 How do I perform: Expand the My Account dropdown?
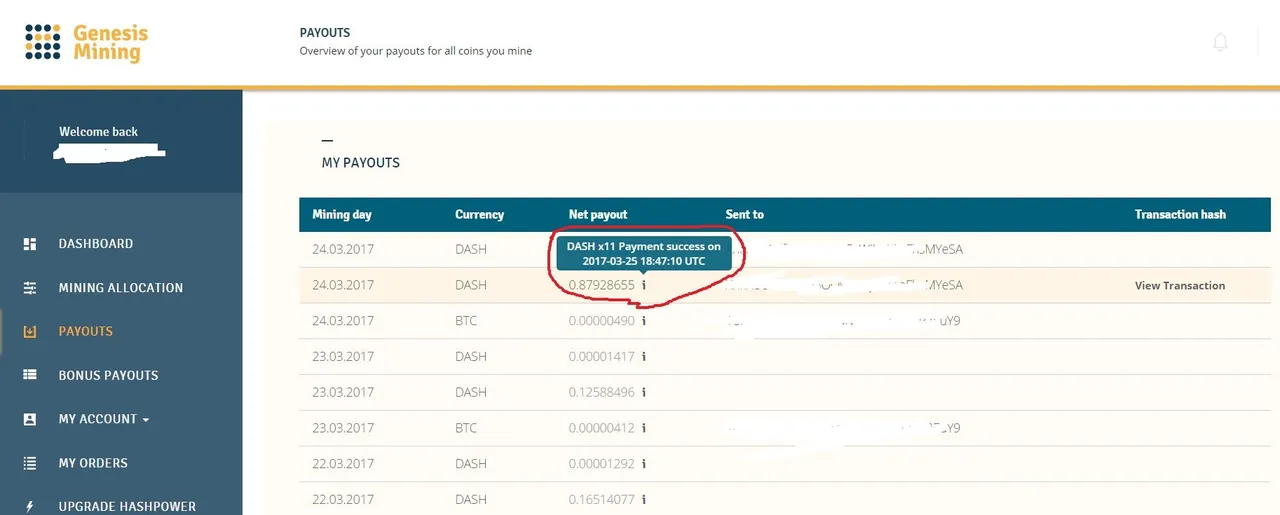tap(104, 419)
